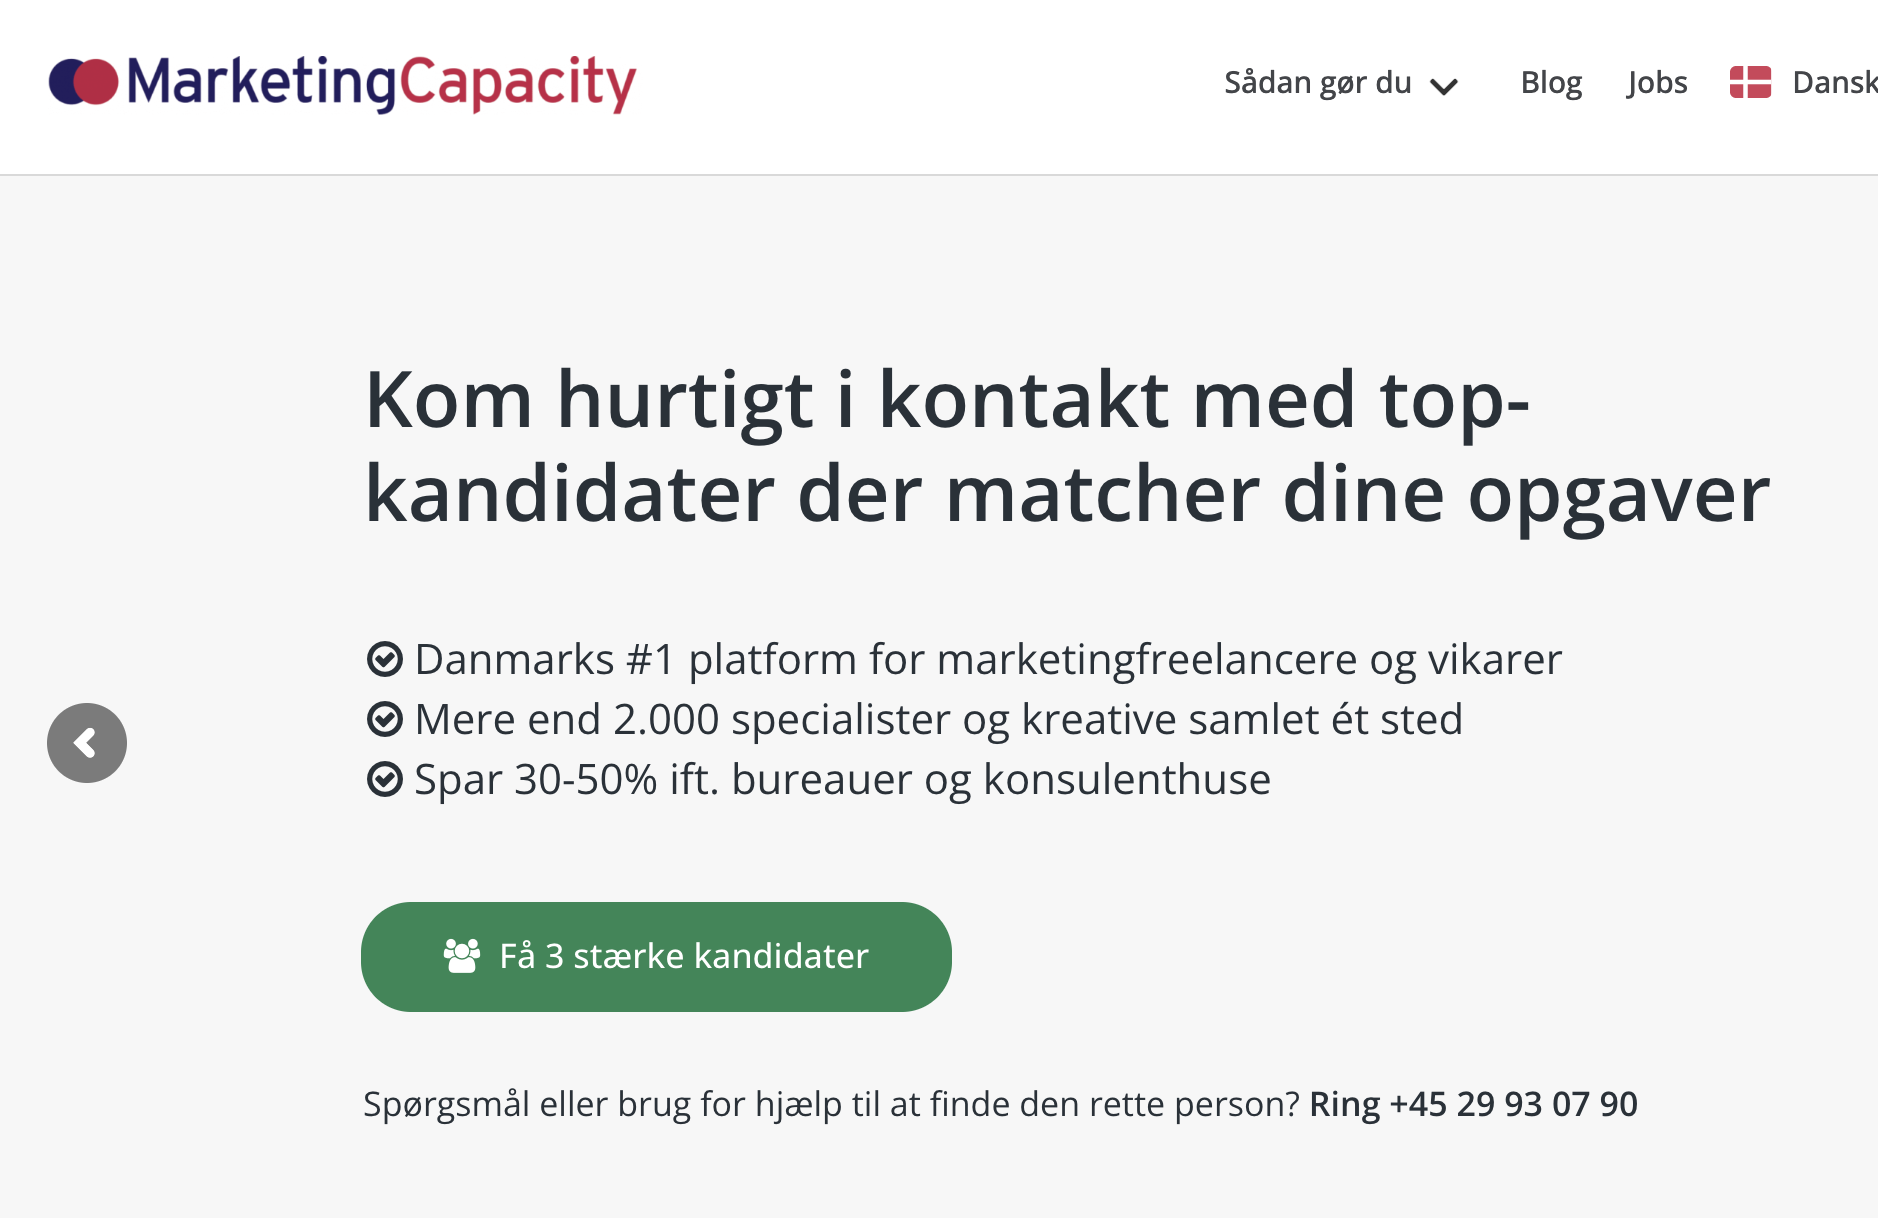
Task: Go to the Blog page
Action: pyautogui.click(x=1550, y=82)
